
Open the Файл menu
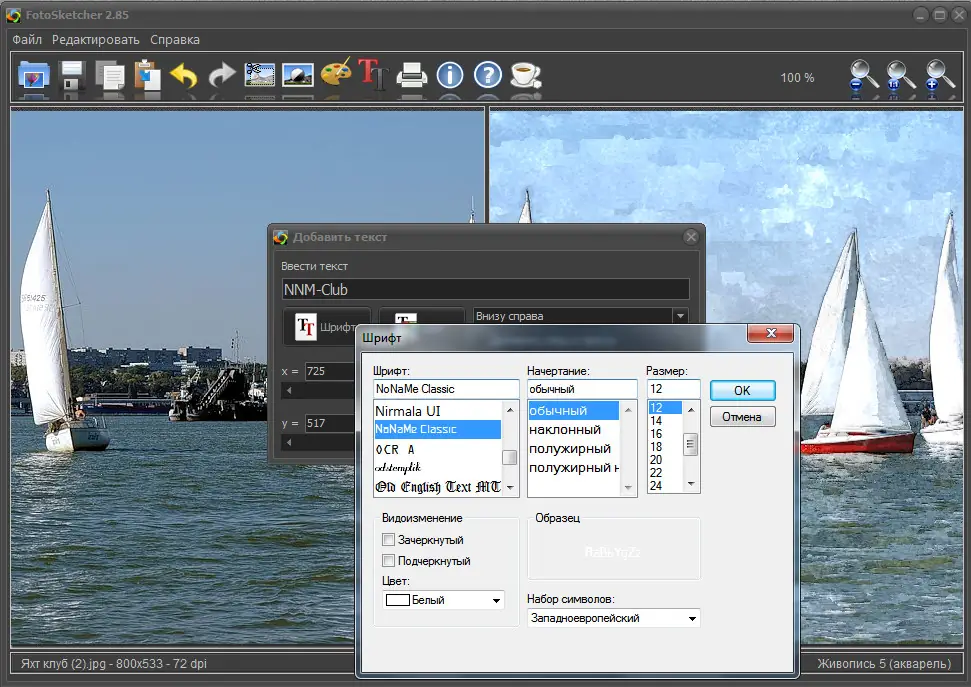tap(27, 40)
